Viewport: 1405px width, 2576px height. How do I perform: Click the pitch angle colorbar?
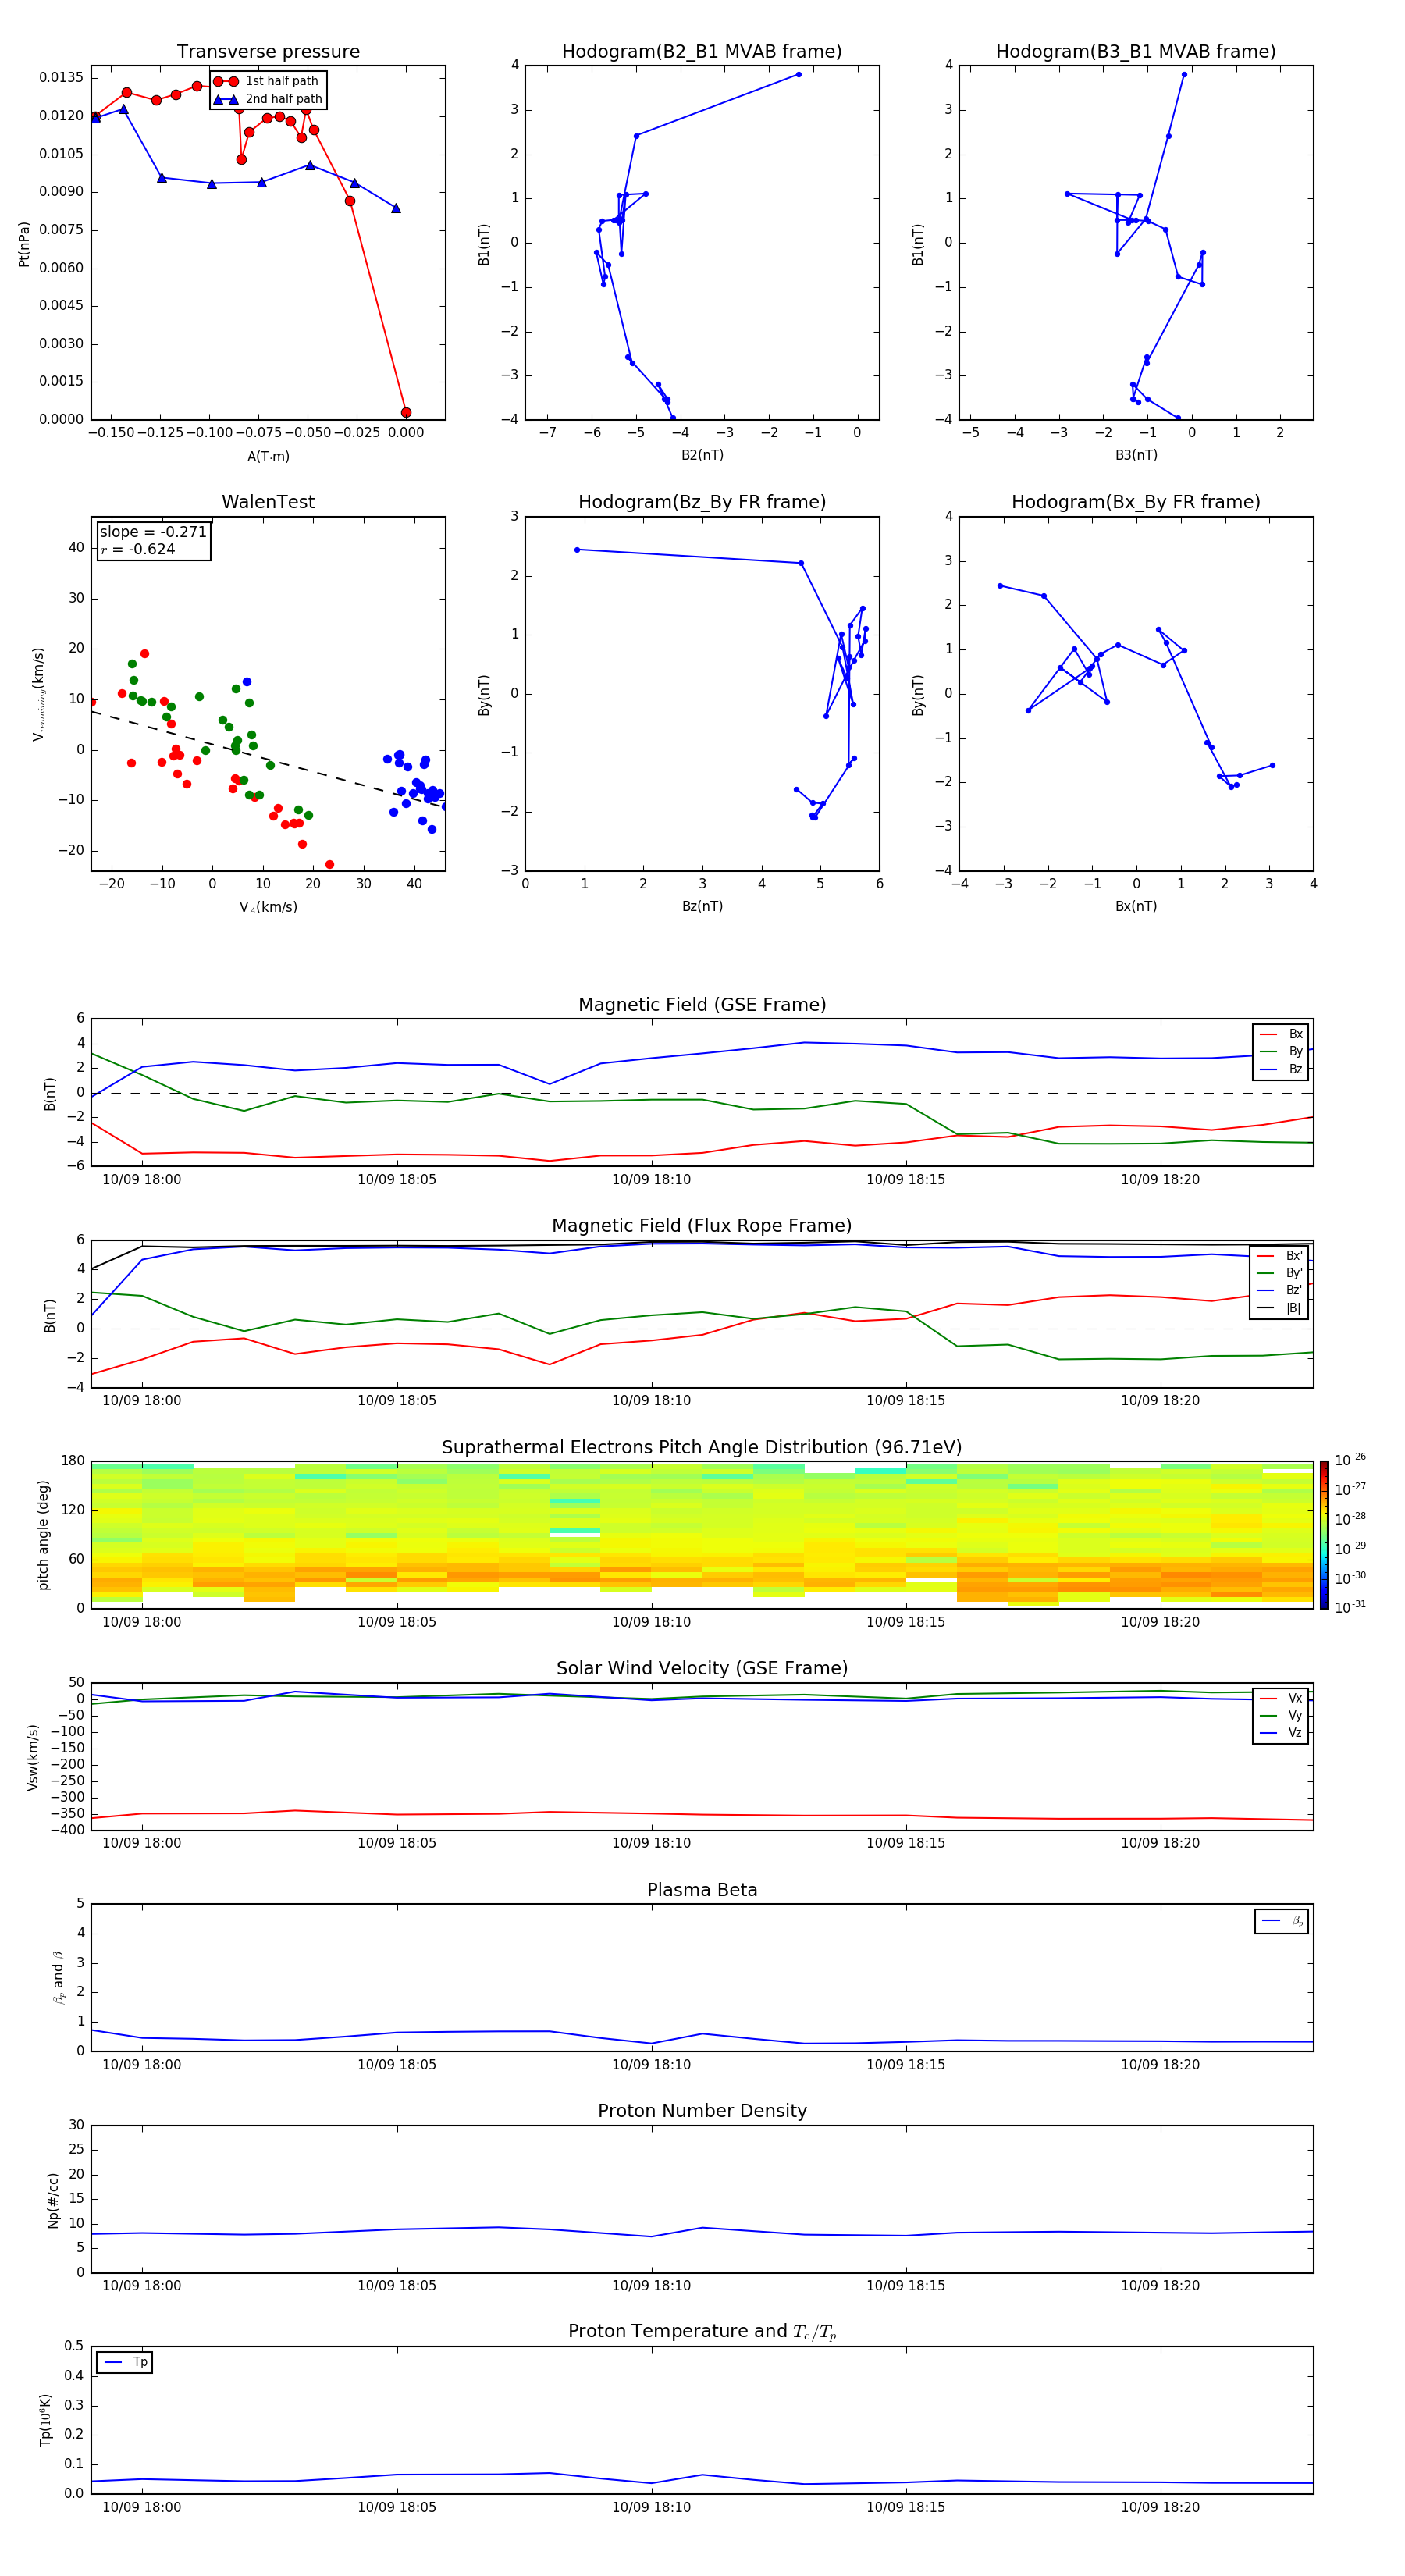pyautogui.click(x=1324, y=1535)
